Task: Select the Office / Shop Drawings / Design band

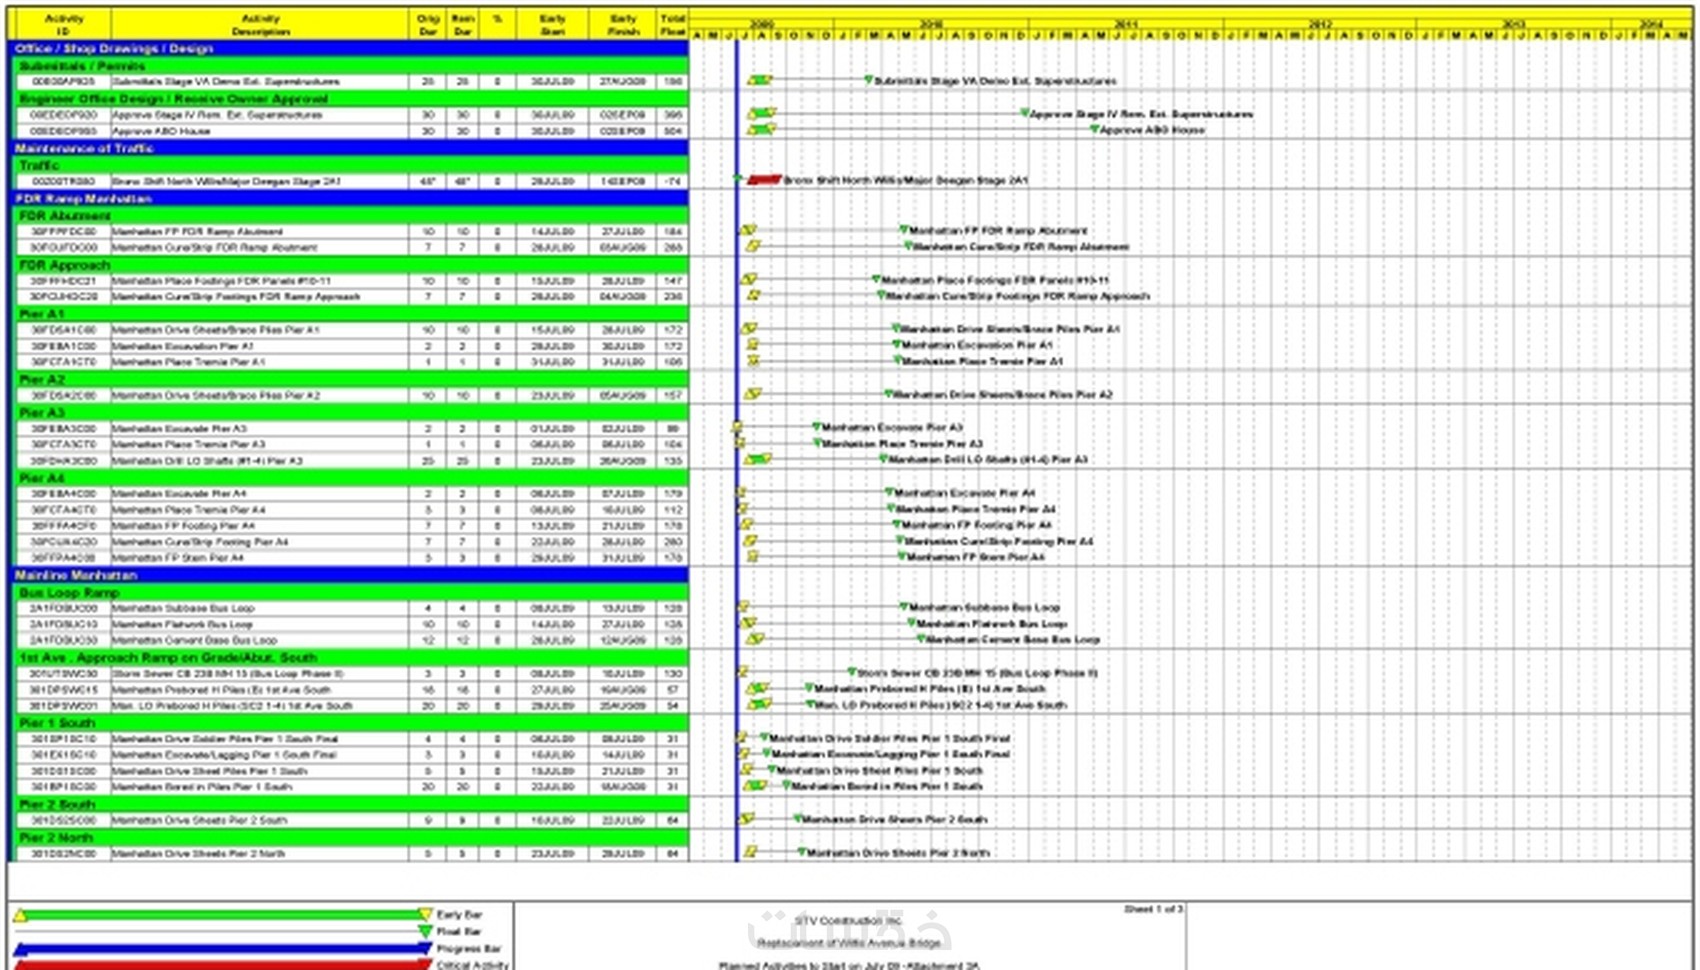Action: point(350,48)
